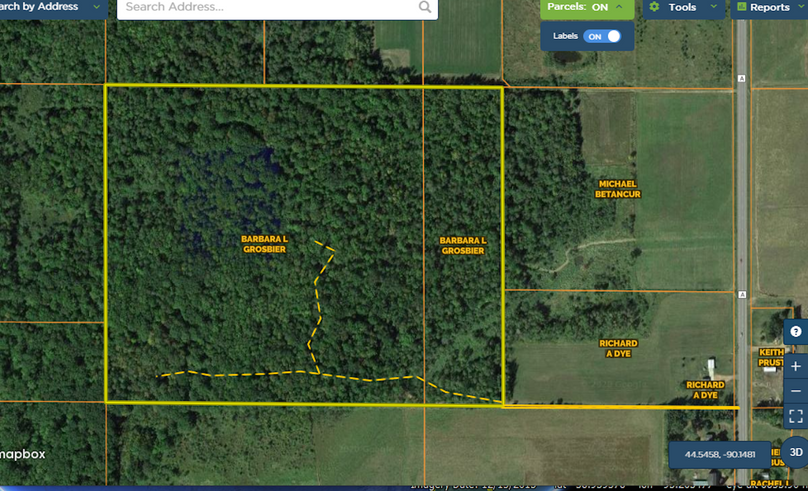The height and width of the screenshot is (491, 808).
Task: Select left Barbara L Grosbier parcel label
Action: (x=264, y=244)
